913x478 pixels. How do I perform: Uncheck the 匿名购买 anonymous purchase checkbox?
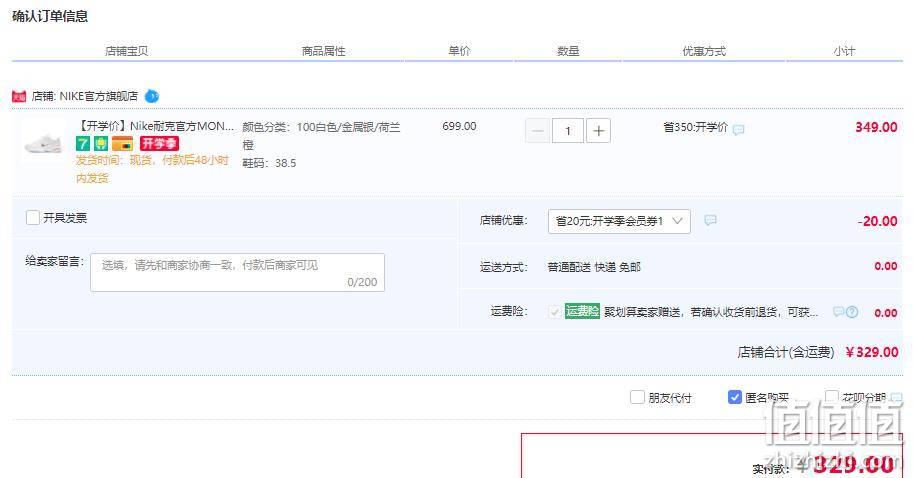[x=734, y=398]
